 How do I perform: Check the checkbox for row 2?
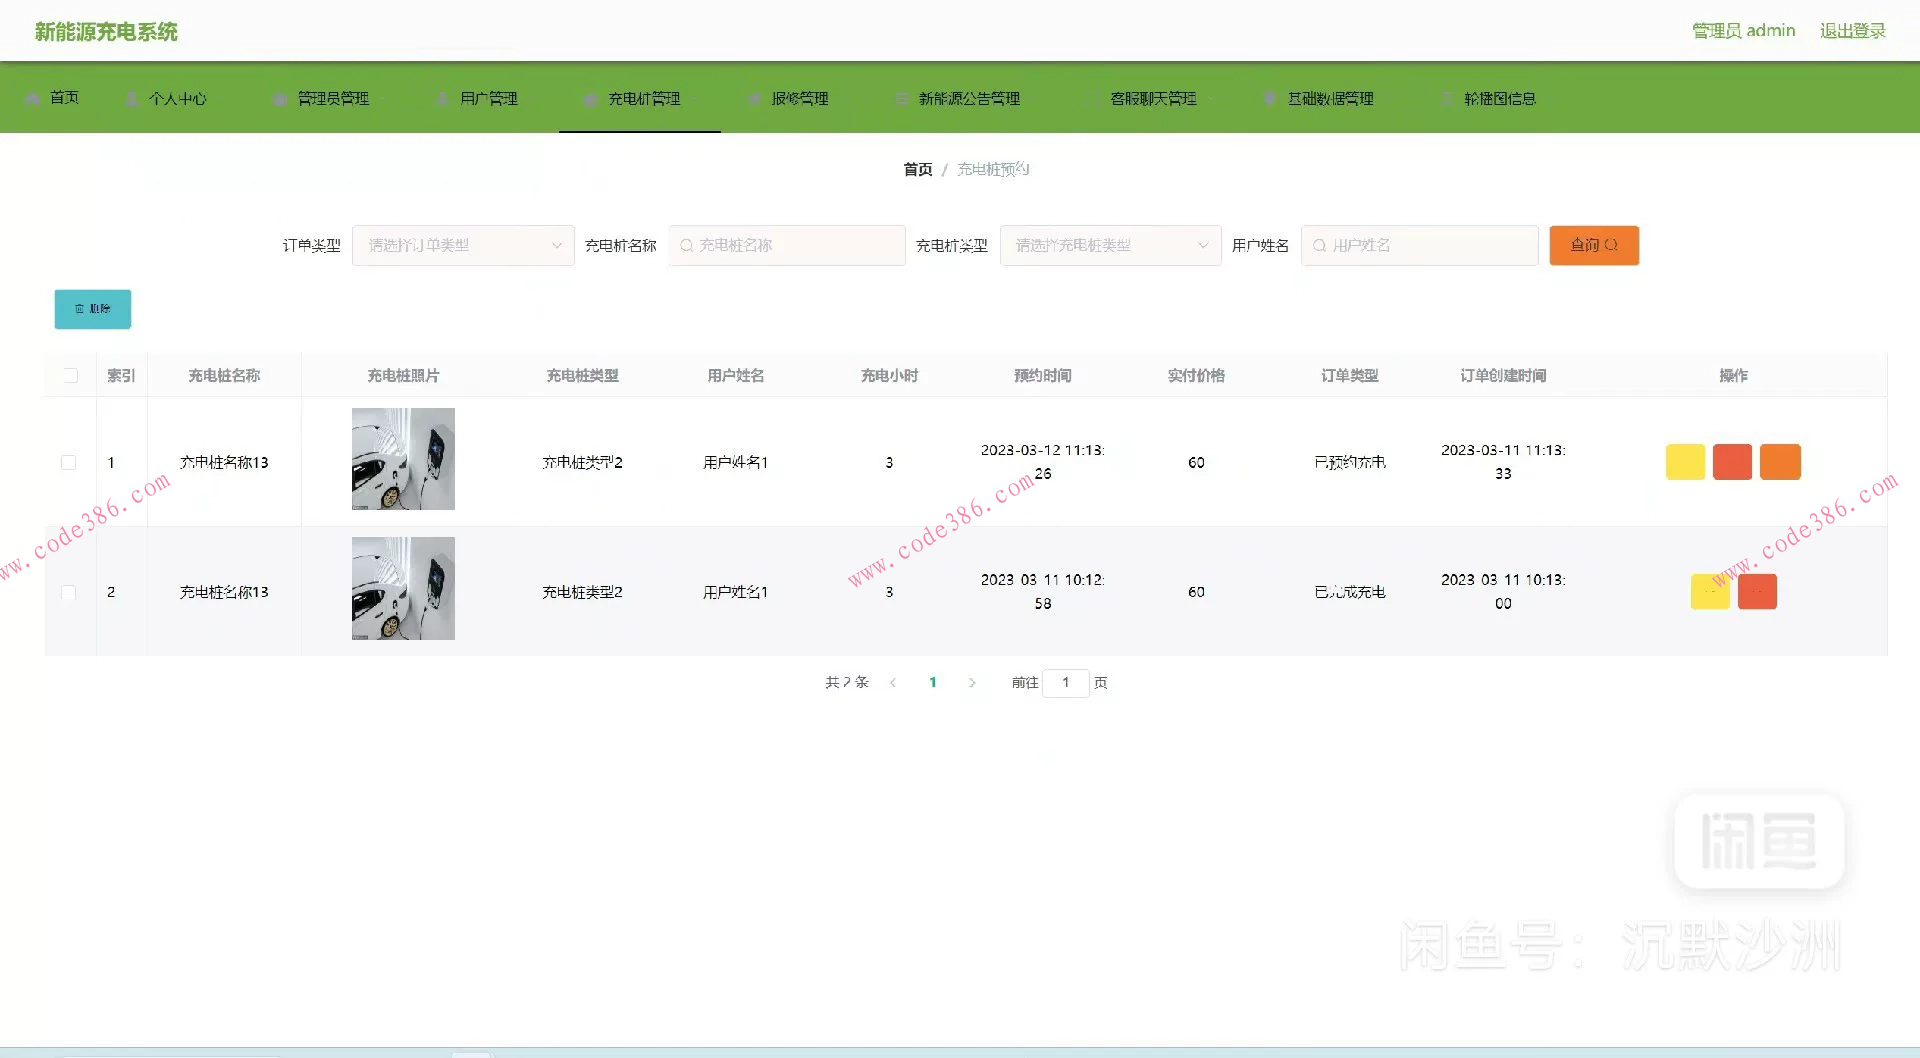pyautogui.click(x=69, y=593)
